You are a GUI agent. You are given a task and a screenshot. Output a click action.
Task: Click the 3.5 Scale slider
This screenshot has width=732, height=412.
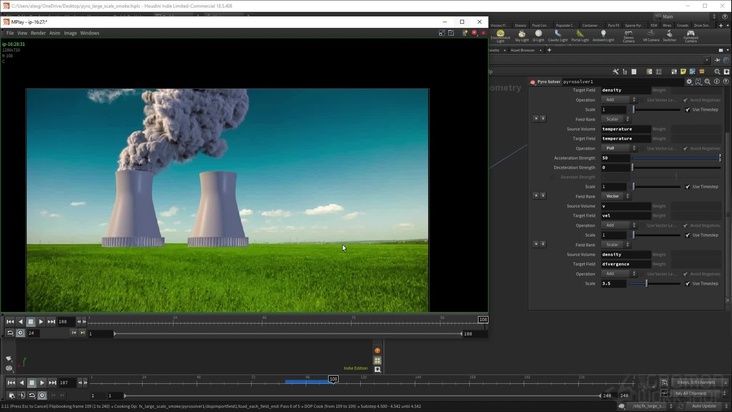pyautogui.click(x=655, y=284)
